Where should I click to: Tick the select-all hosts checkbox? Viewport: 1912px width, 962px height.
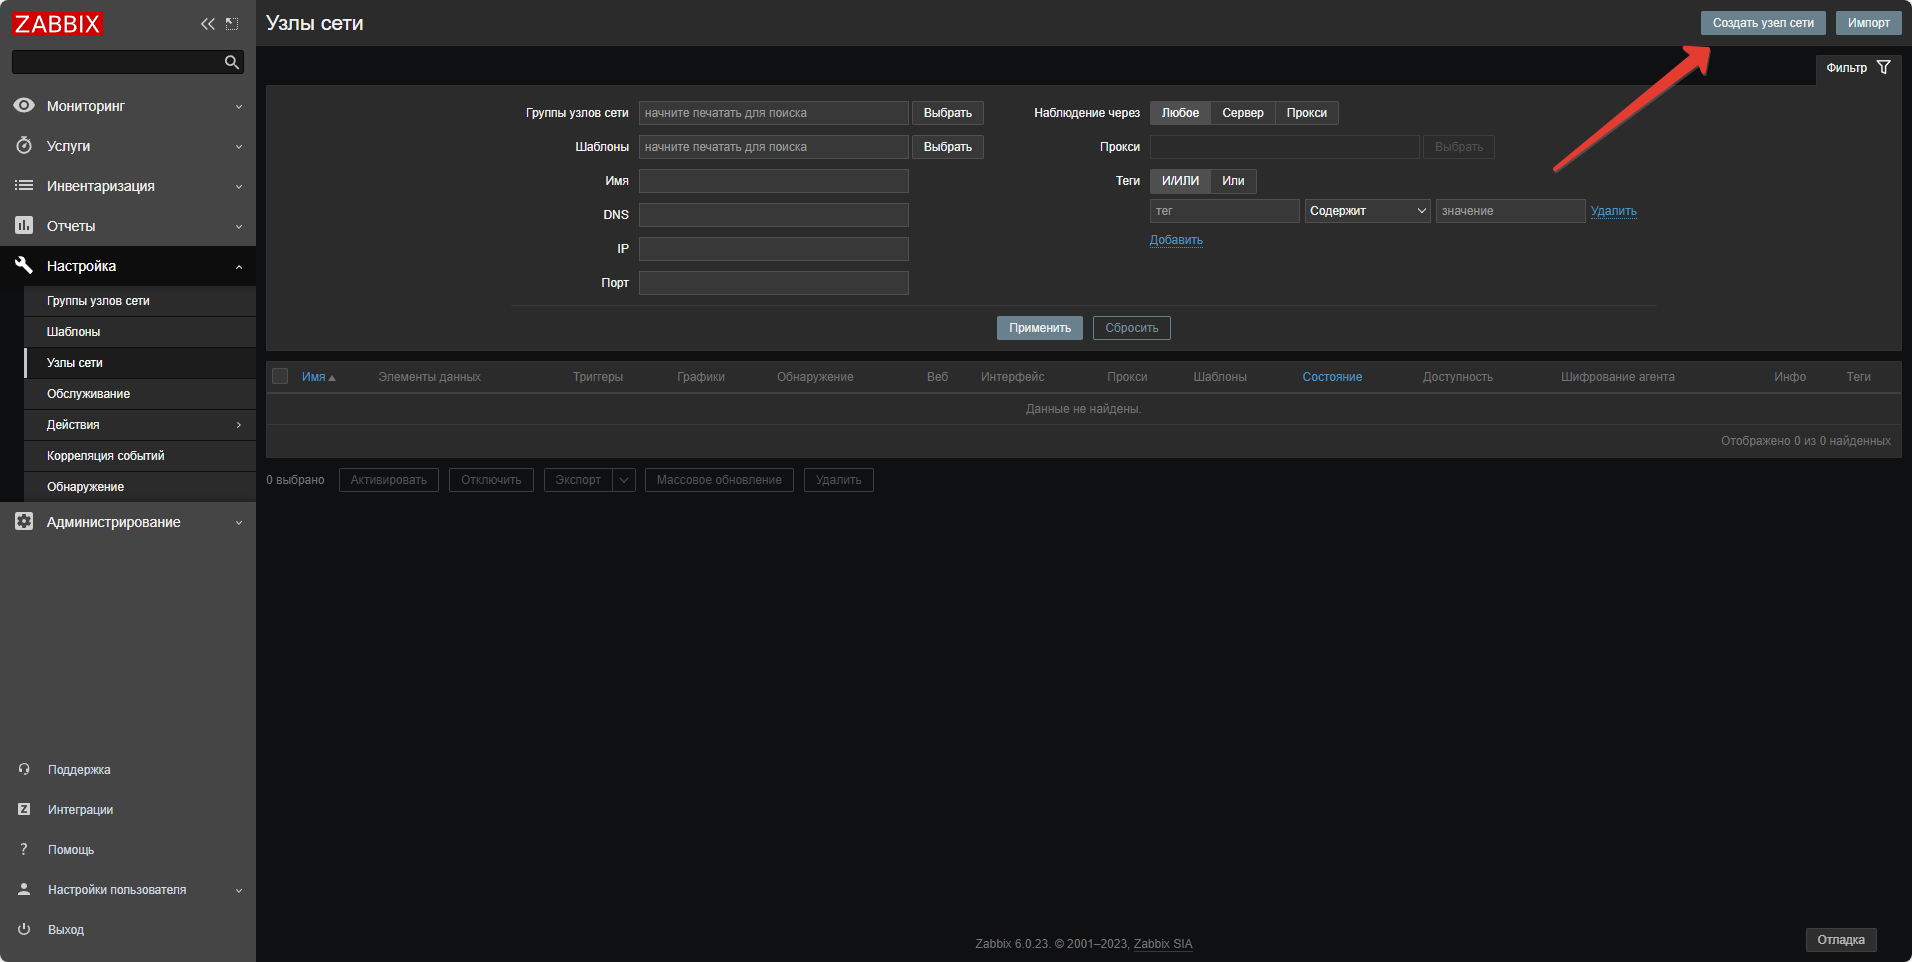[x=280, y=377]
